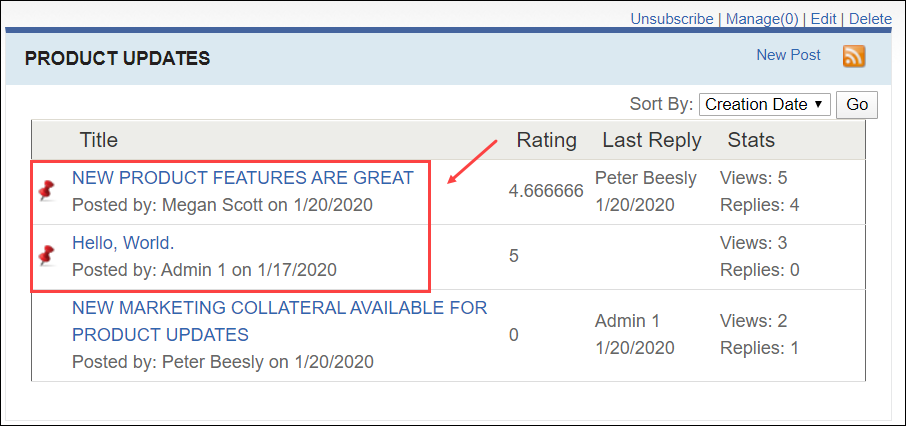Open NEW PRODUCT FEATURES ARE GREAT post
The width and height of the screenshot is (906, 426).
coord(242,178)
